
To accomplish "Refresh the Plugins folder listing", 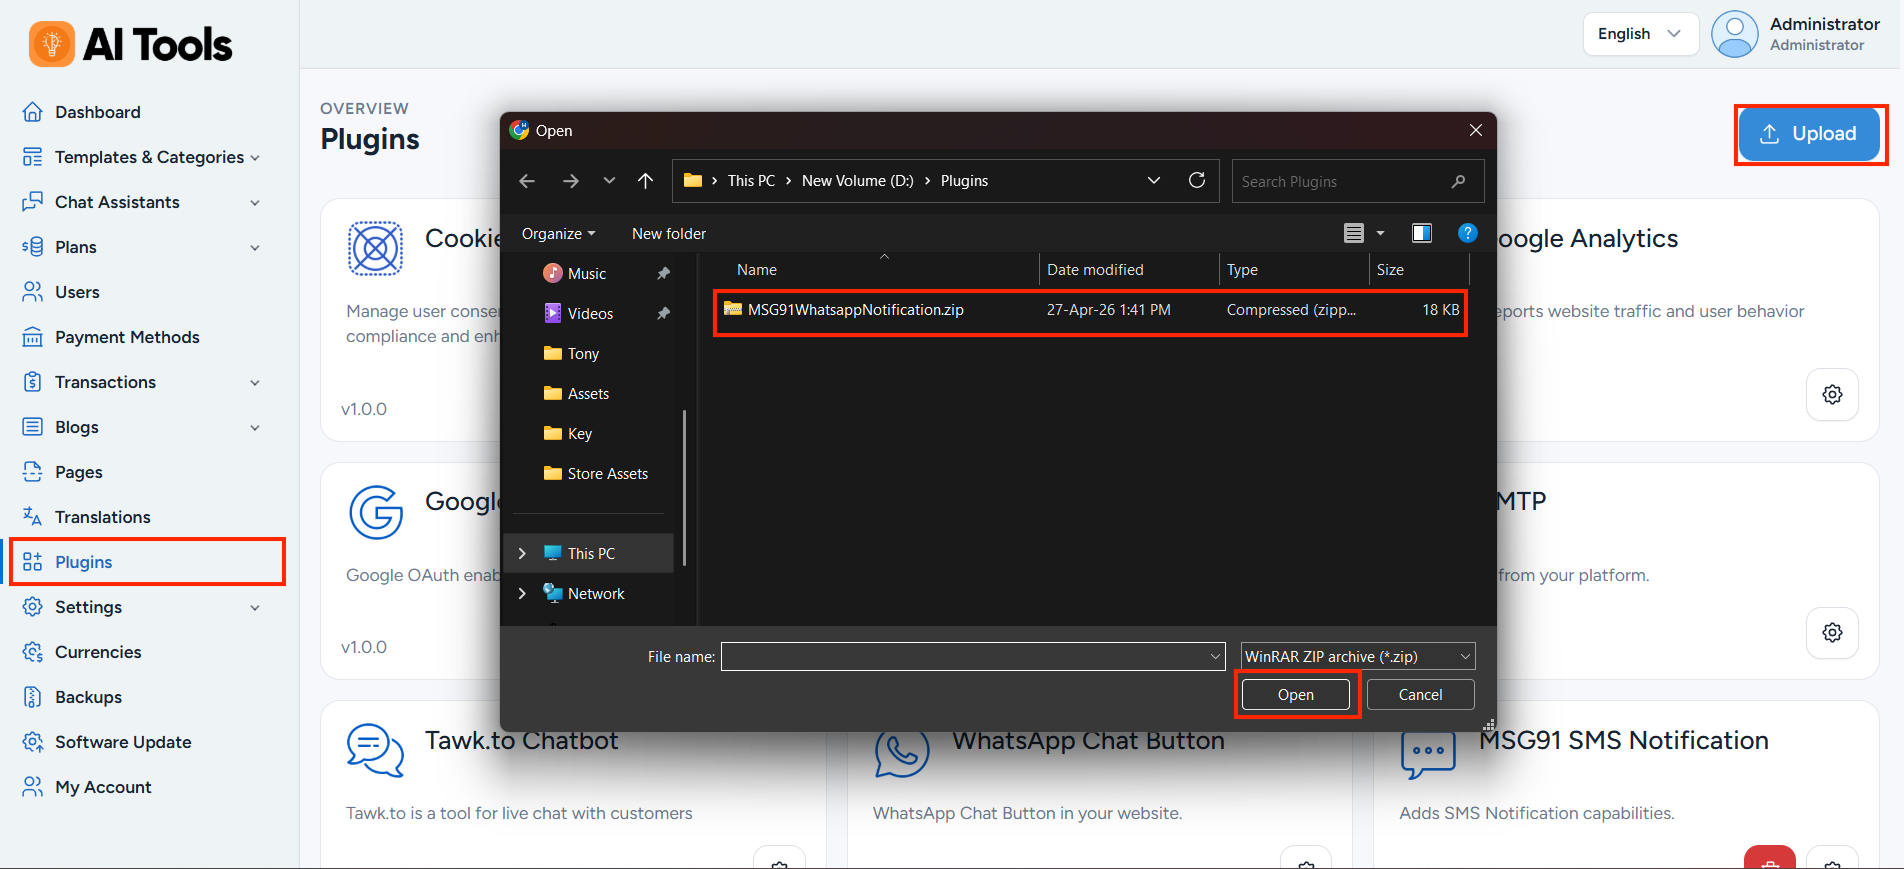I will 1197,180.
